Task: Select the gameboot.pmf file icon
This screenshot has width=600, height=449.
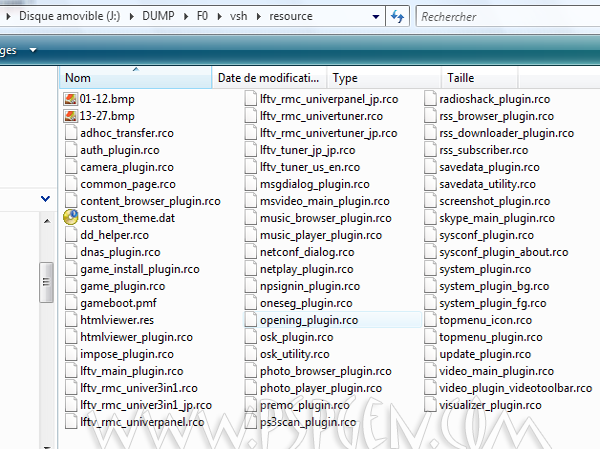Action: pyautogui.click(x=71, y=303)
